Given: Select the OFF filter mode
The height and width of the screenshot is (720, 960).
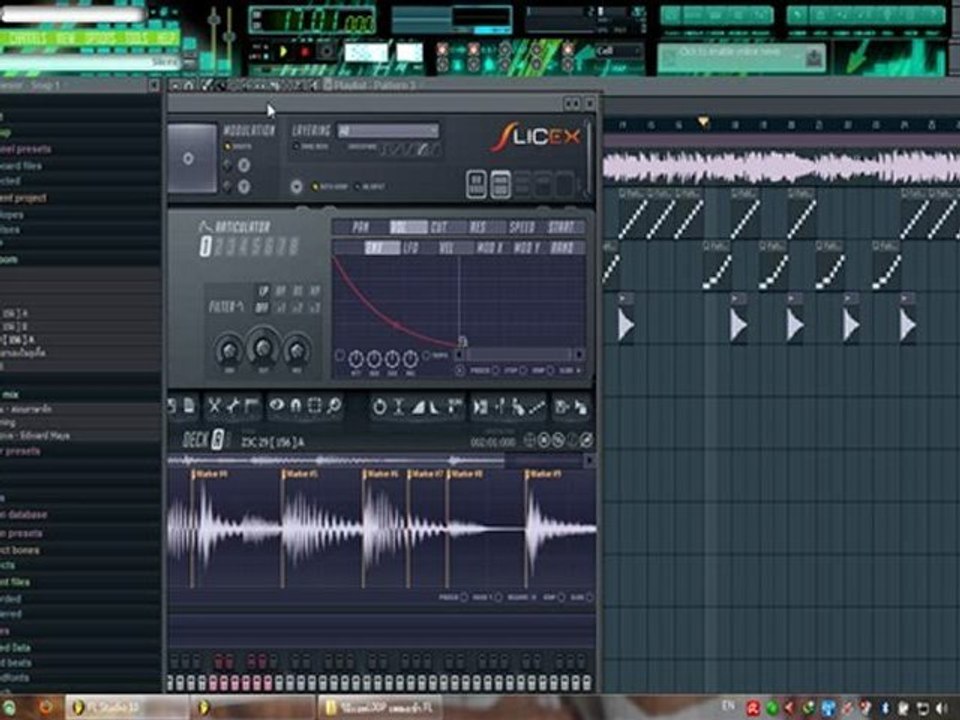Looking at the screenshot, I should tap(262, 308).
